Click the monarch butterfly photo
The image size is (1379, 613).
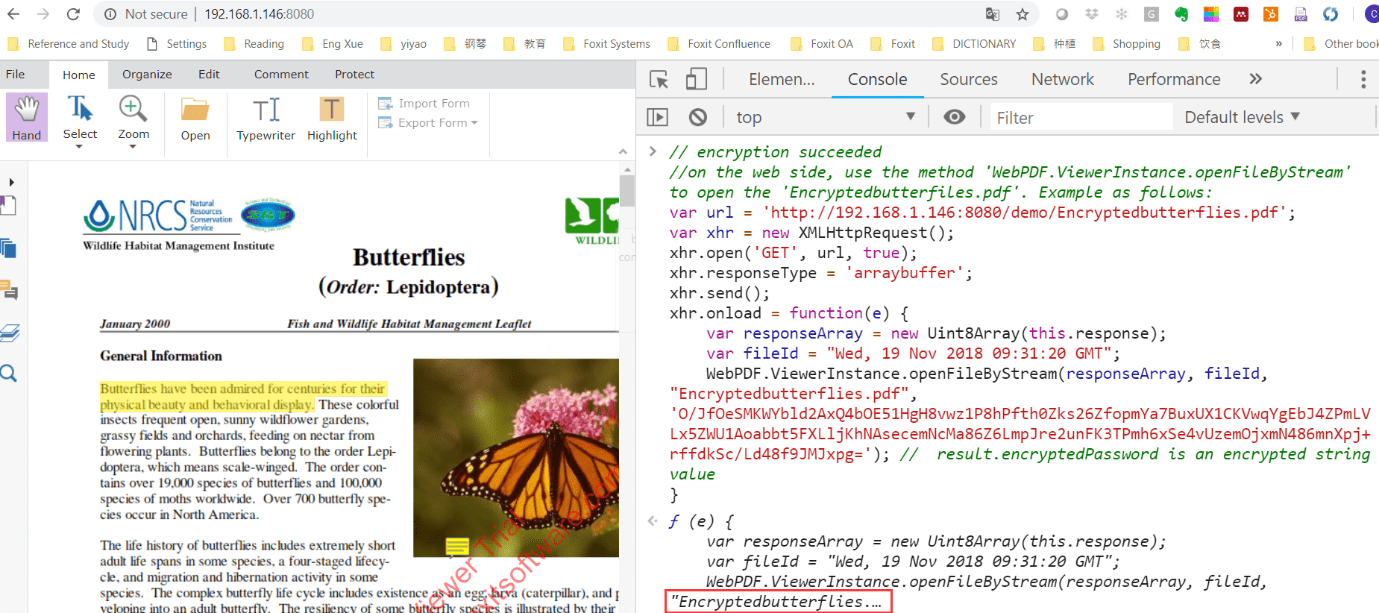pyautogui.click(x=515, y=457)
